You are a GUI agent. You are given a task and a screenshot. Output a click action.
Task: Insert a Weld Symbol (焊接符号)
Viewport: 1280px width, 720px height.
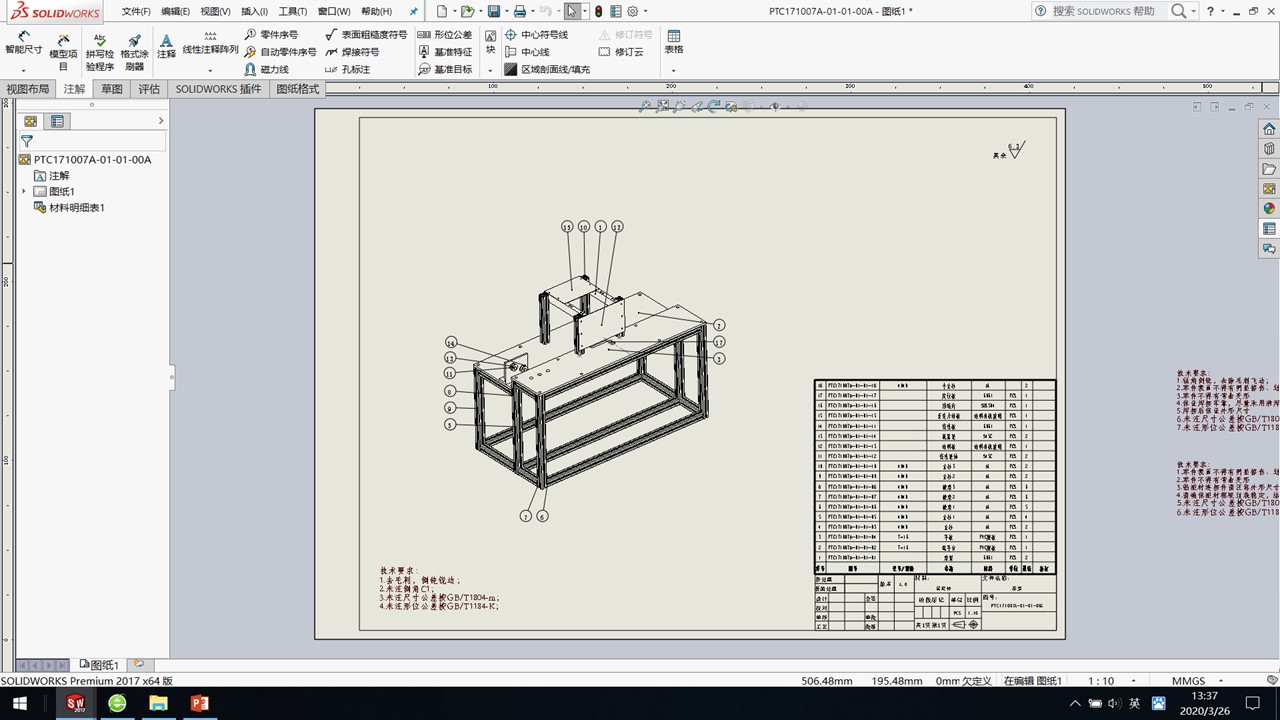[352, 52]
